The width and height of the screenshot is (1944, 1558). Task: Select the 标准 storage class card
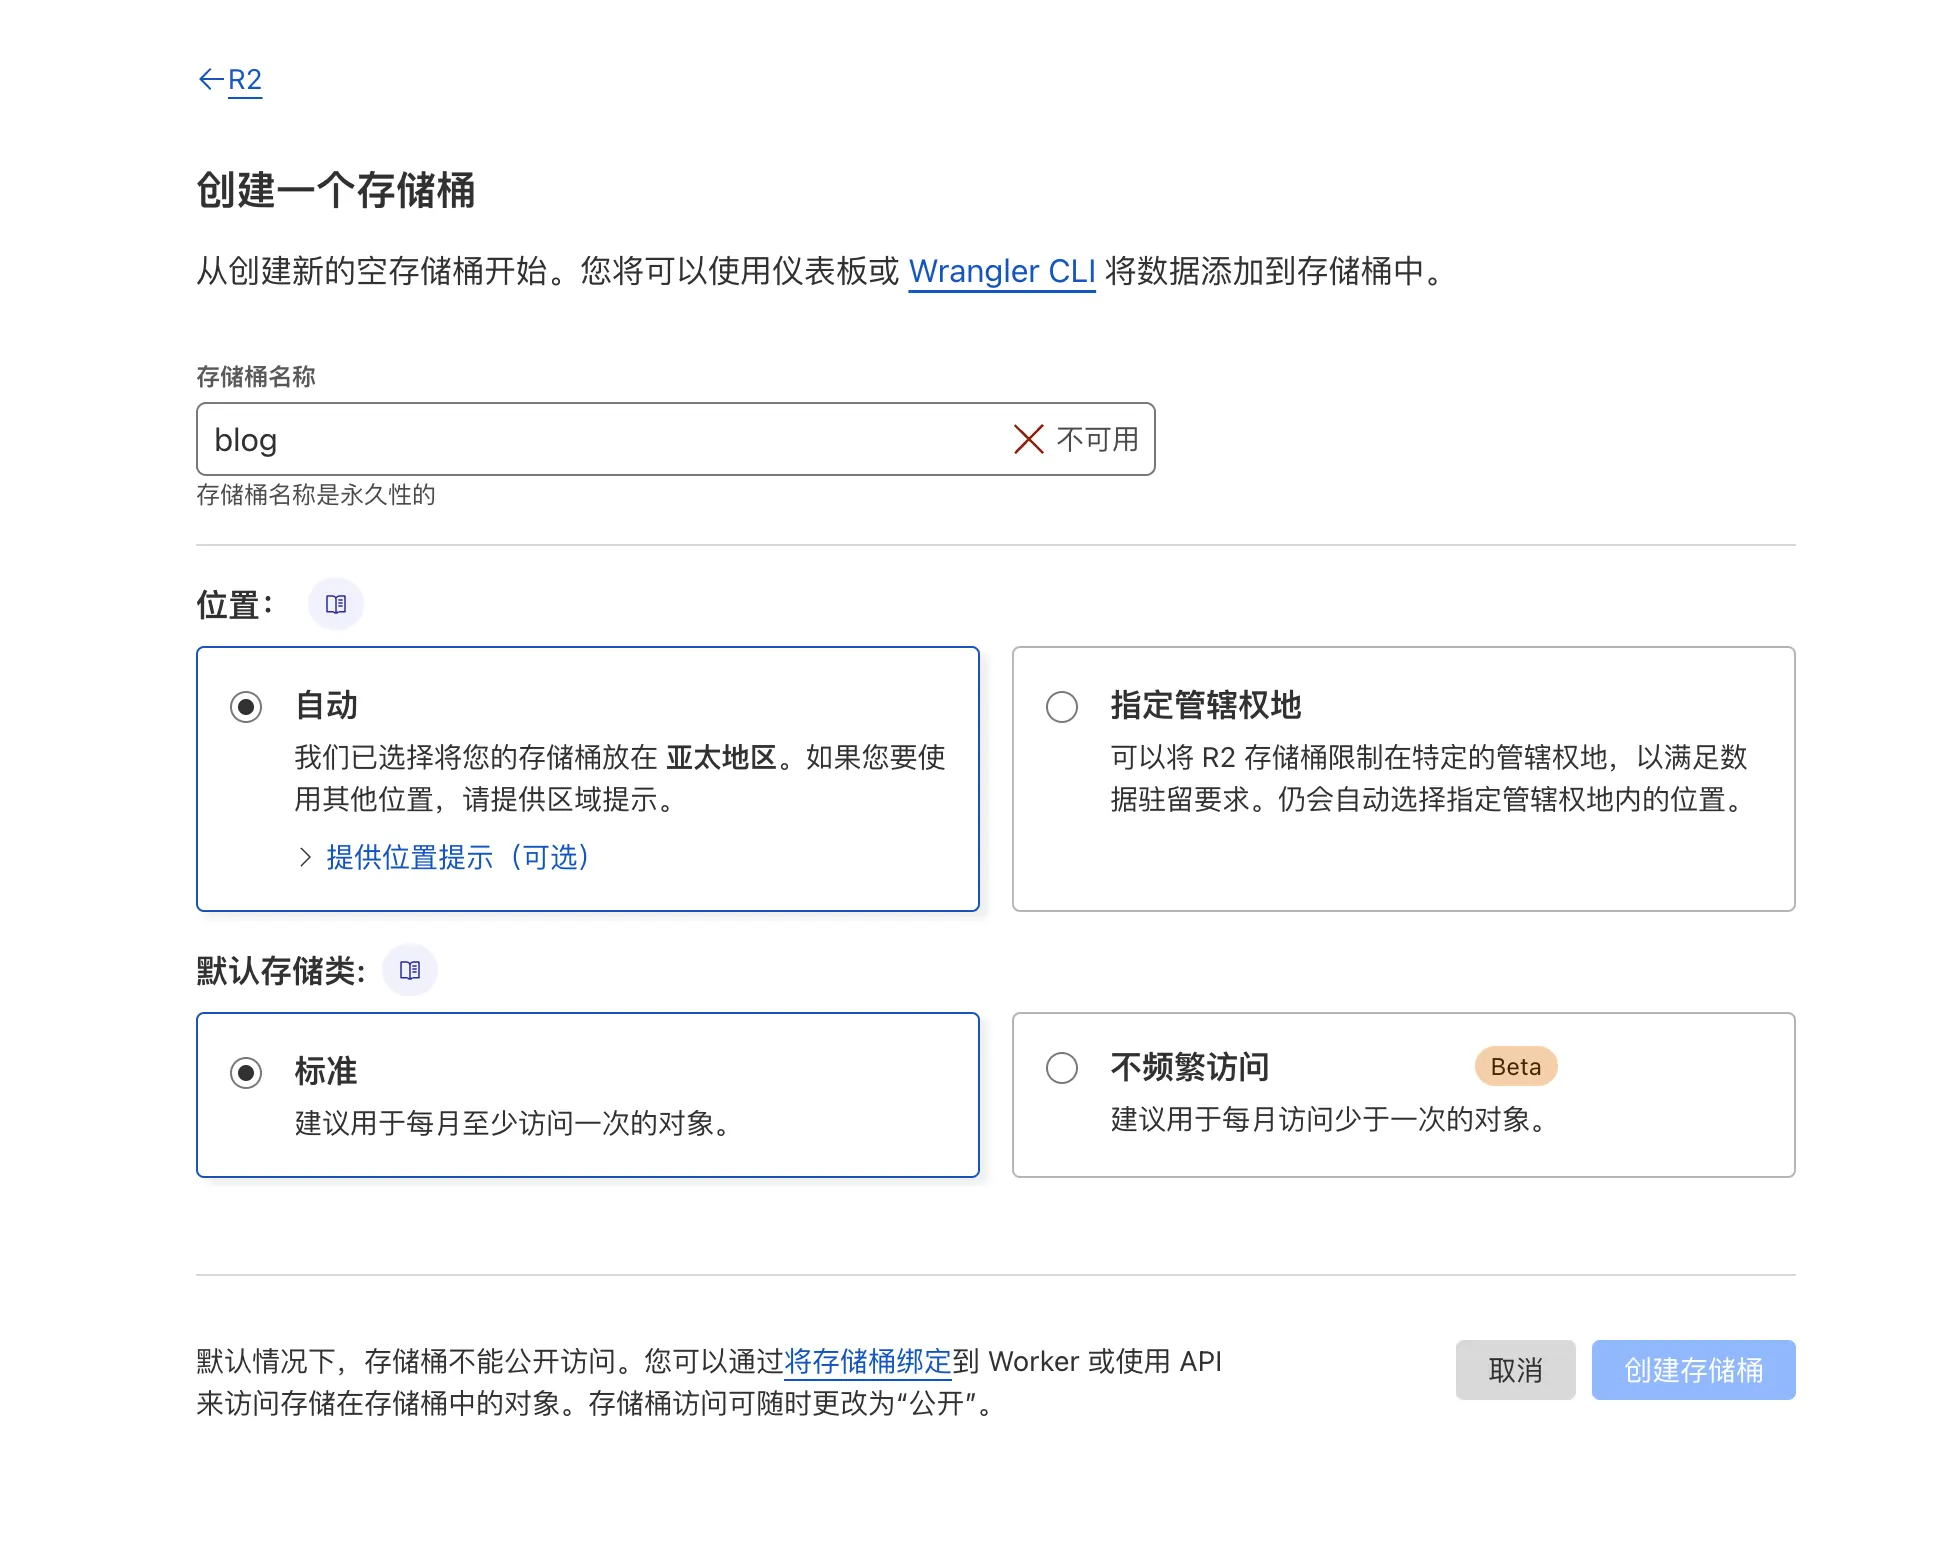587,1095
